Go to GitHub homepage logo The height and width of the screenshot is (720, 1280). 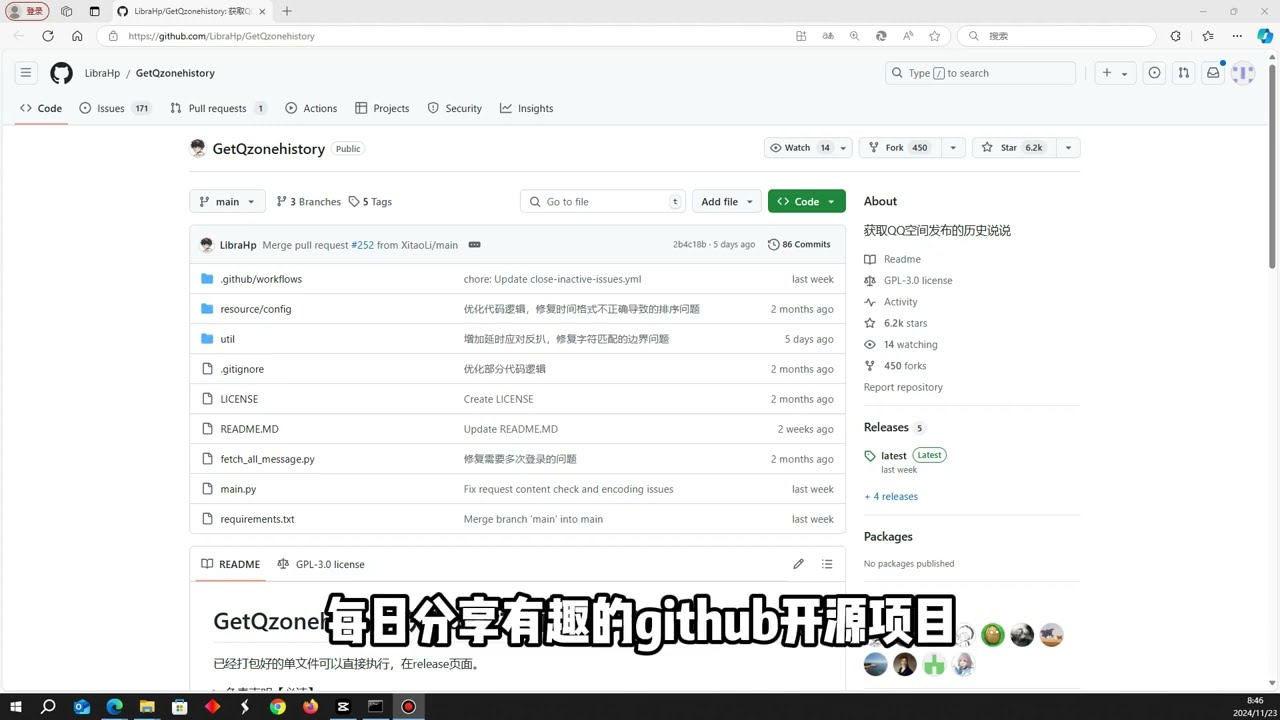[62, 73]
